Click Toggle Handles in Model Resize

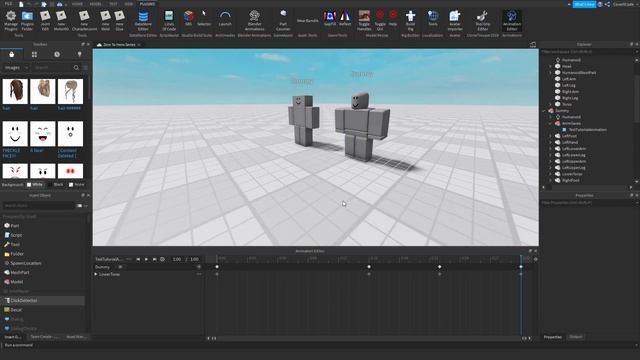(x=364, y=20)
